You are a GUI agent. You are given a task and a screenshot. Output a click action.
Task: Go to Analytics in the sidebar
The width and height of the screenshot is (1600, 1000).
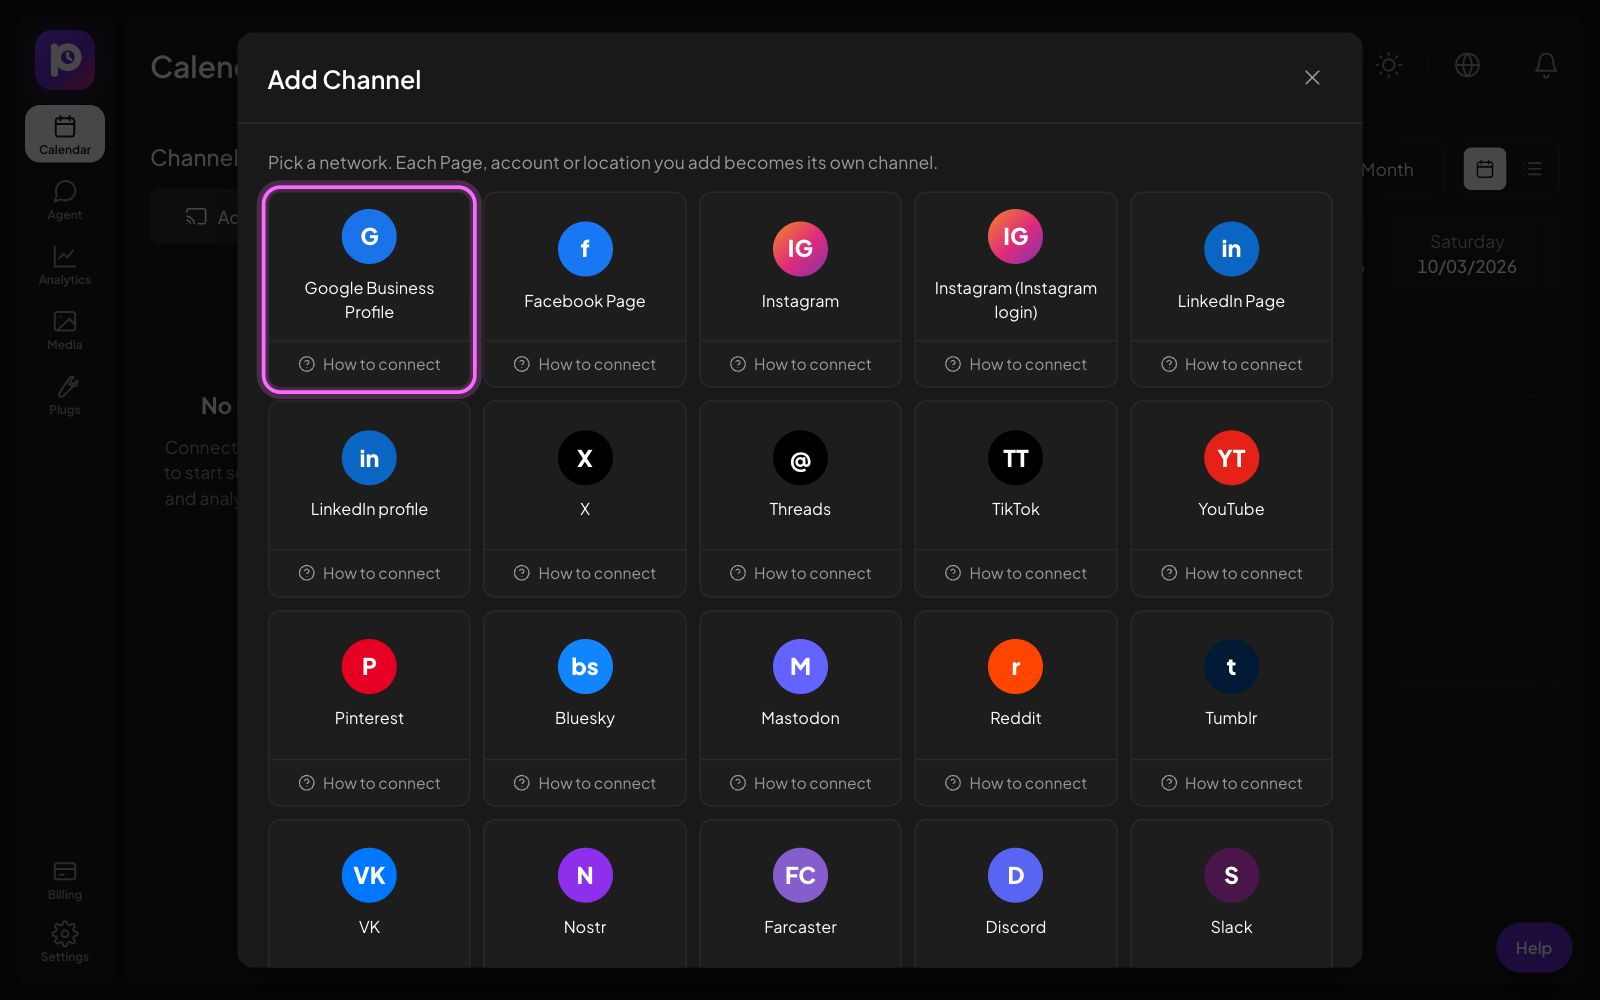click(65, 265)
